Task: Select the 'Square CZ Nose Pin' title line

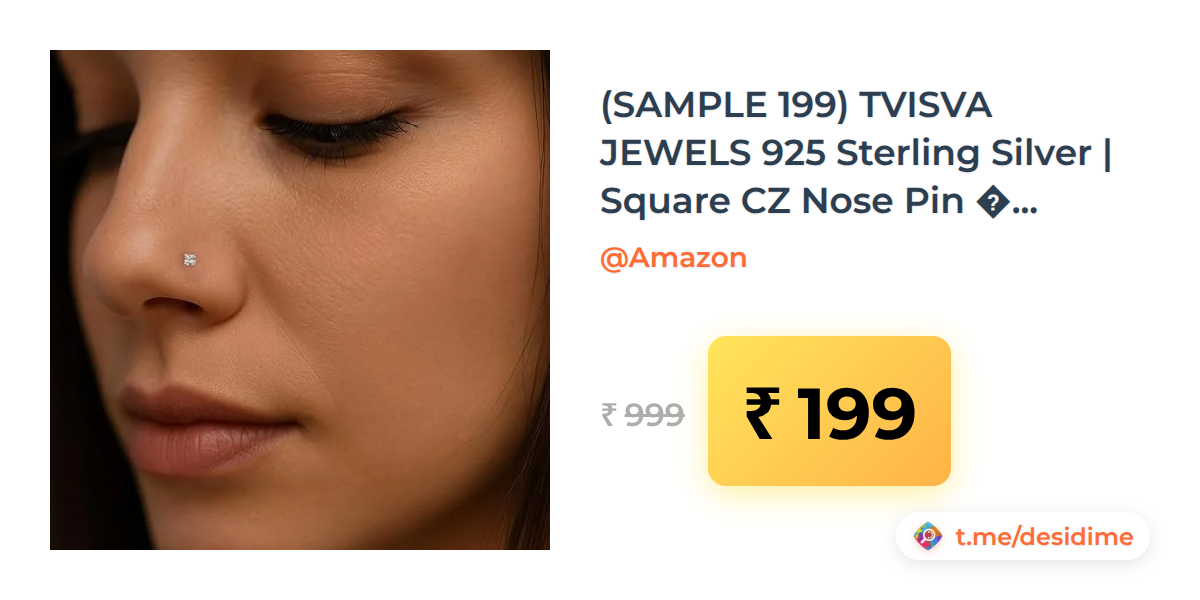Action: (x=784, y=201)
